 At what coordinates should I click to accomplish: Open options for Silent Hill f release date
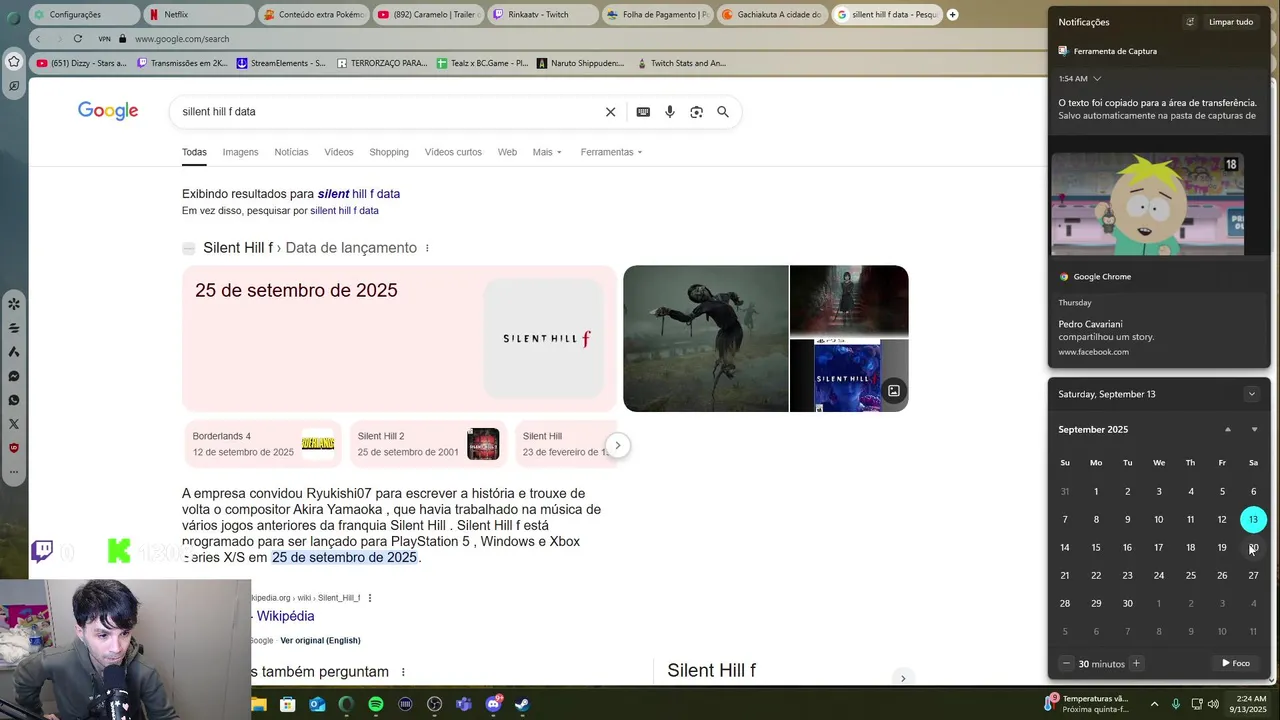[427, 248]
